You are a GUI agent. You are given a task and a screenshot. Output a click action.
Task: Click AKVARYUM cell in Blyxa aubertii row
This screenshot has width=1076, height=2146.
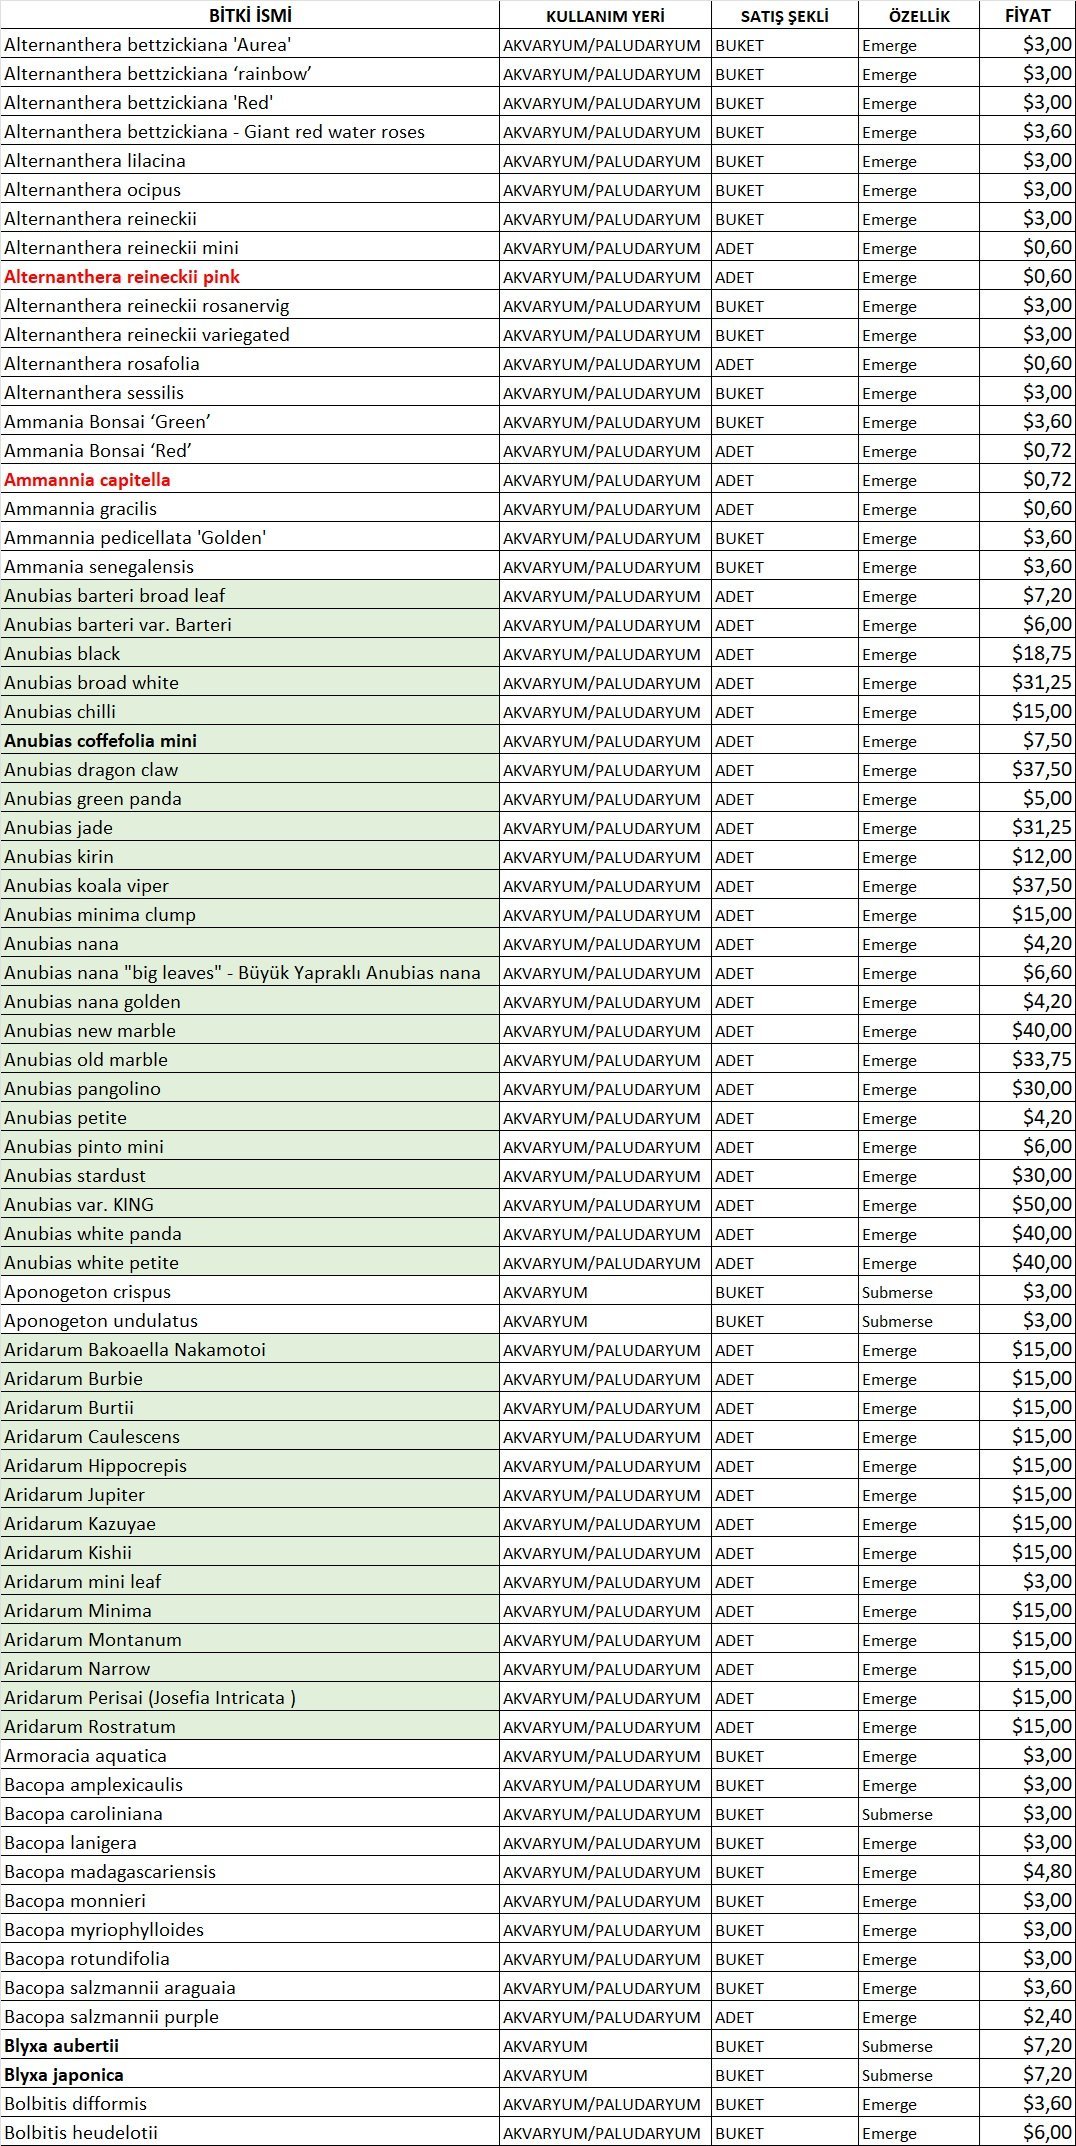(545, 2046)
